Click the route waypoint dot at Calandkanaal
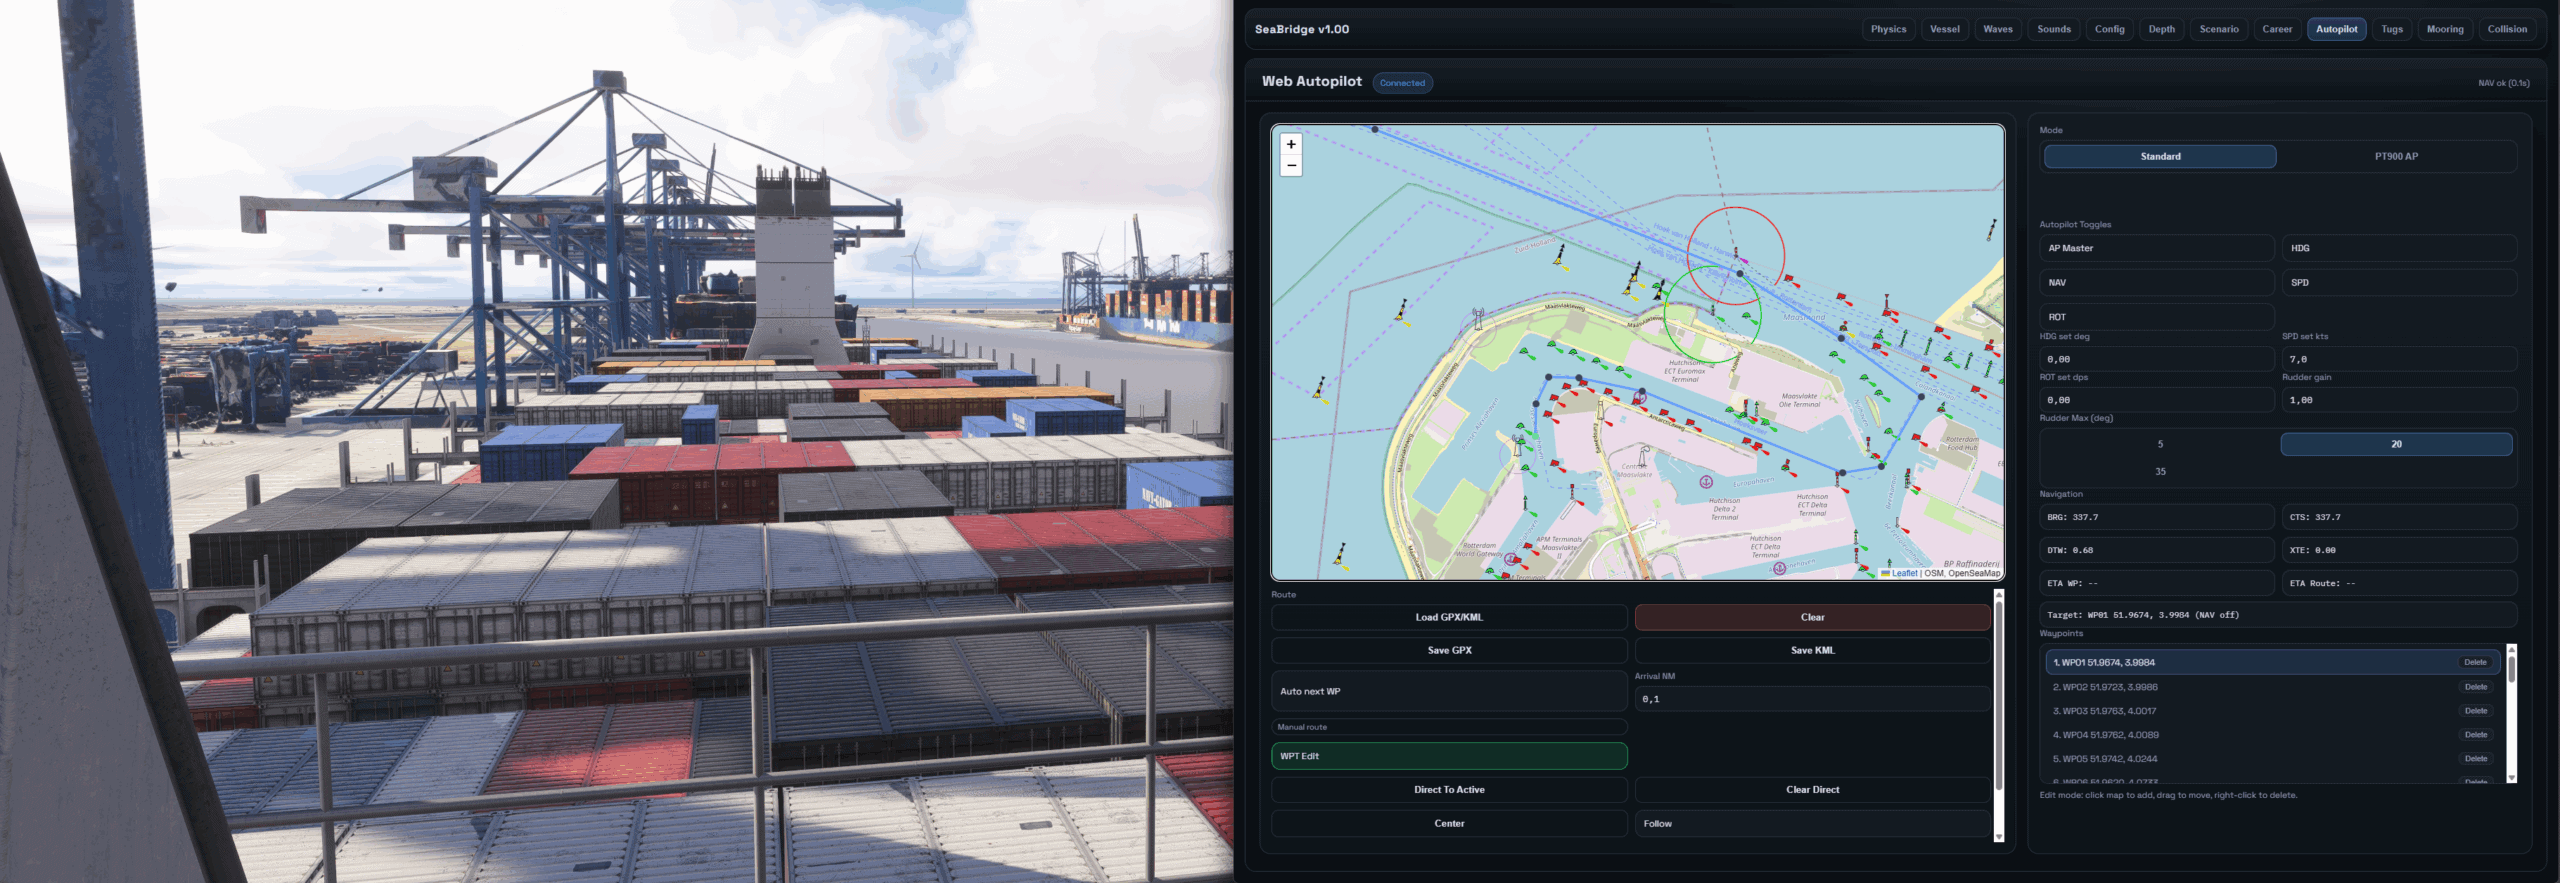 (1920, 397)
